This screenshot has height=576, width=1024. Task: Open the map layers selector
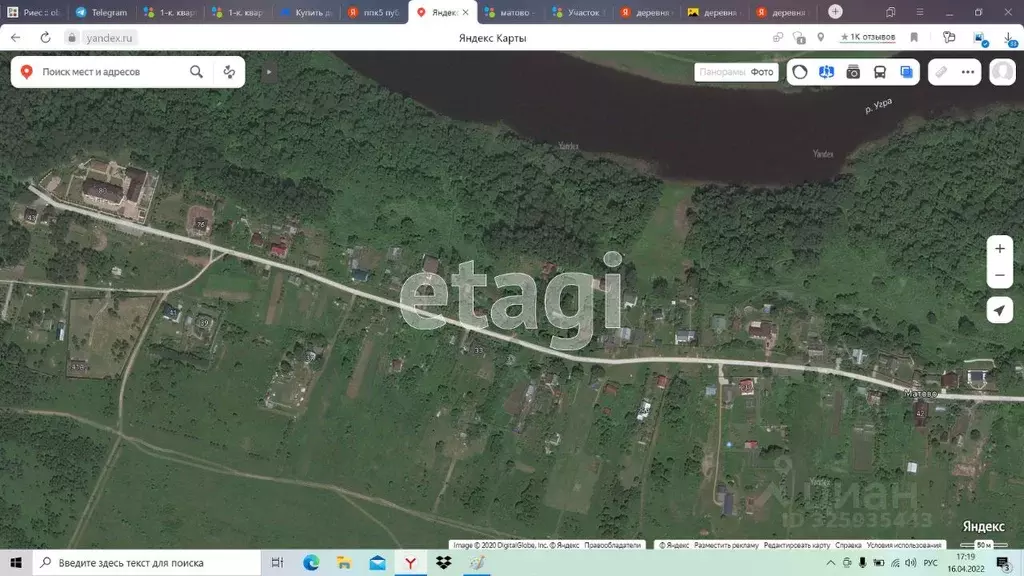[906, 71]
